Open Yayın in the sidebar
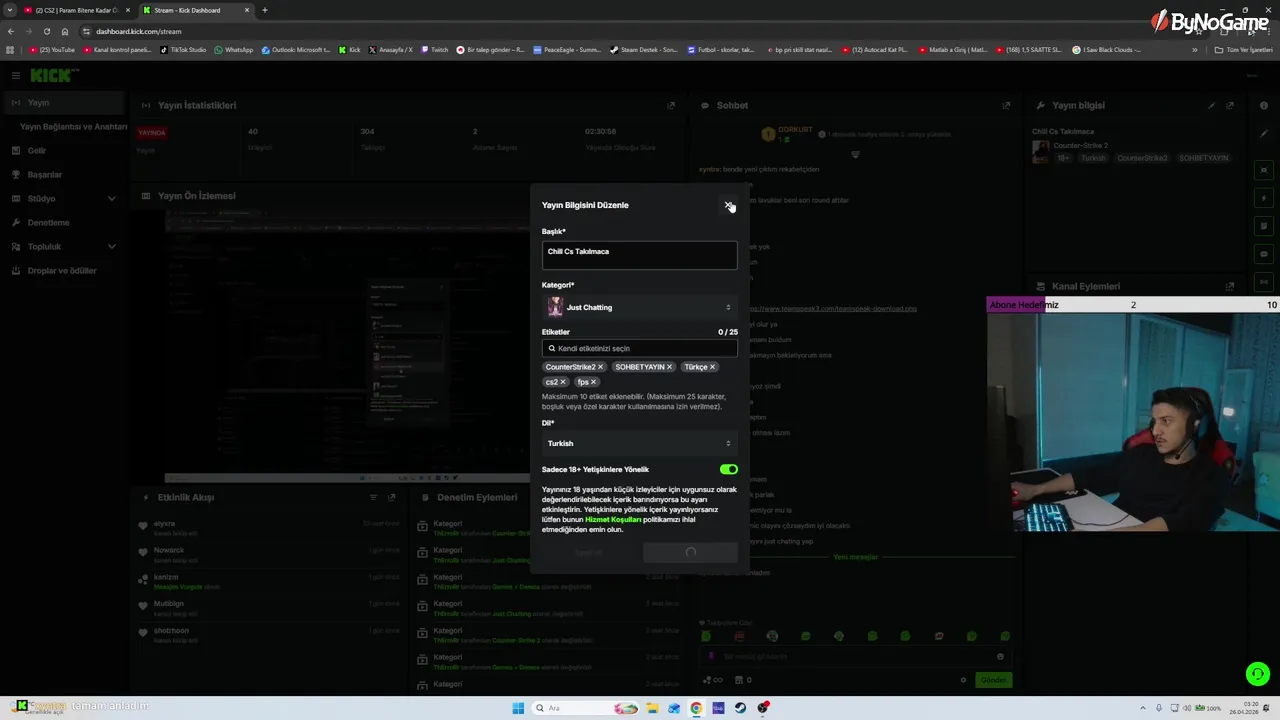 (62, 103)
